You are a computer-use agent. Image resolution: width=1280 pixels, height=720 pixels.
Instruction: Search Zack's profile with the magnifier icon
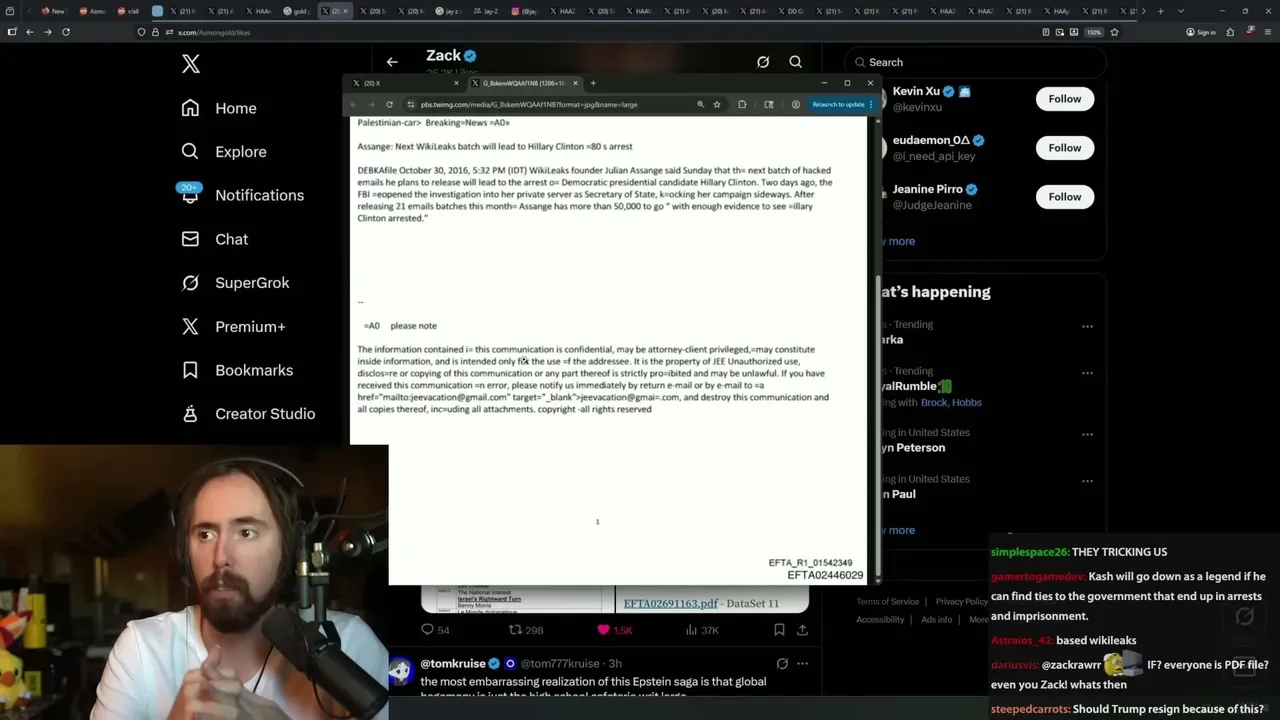796,62
